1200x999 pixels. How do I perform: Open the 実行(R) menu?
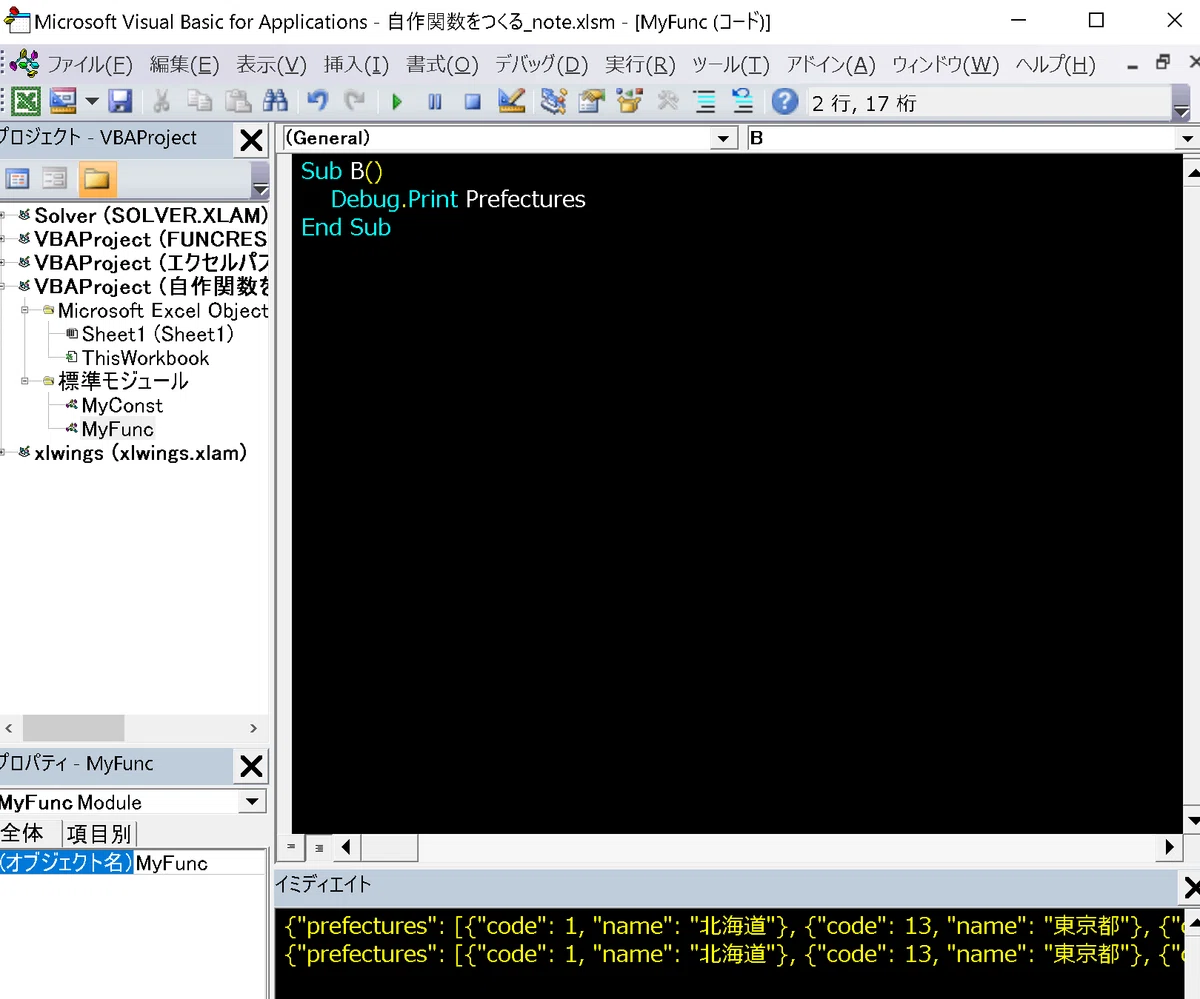point(640,65)
